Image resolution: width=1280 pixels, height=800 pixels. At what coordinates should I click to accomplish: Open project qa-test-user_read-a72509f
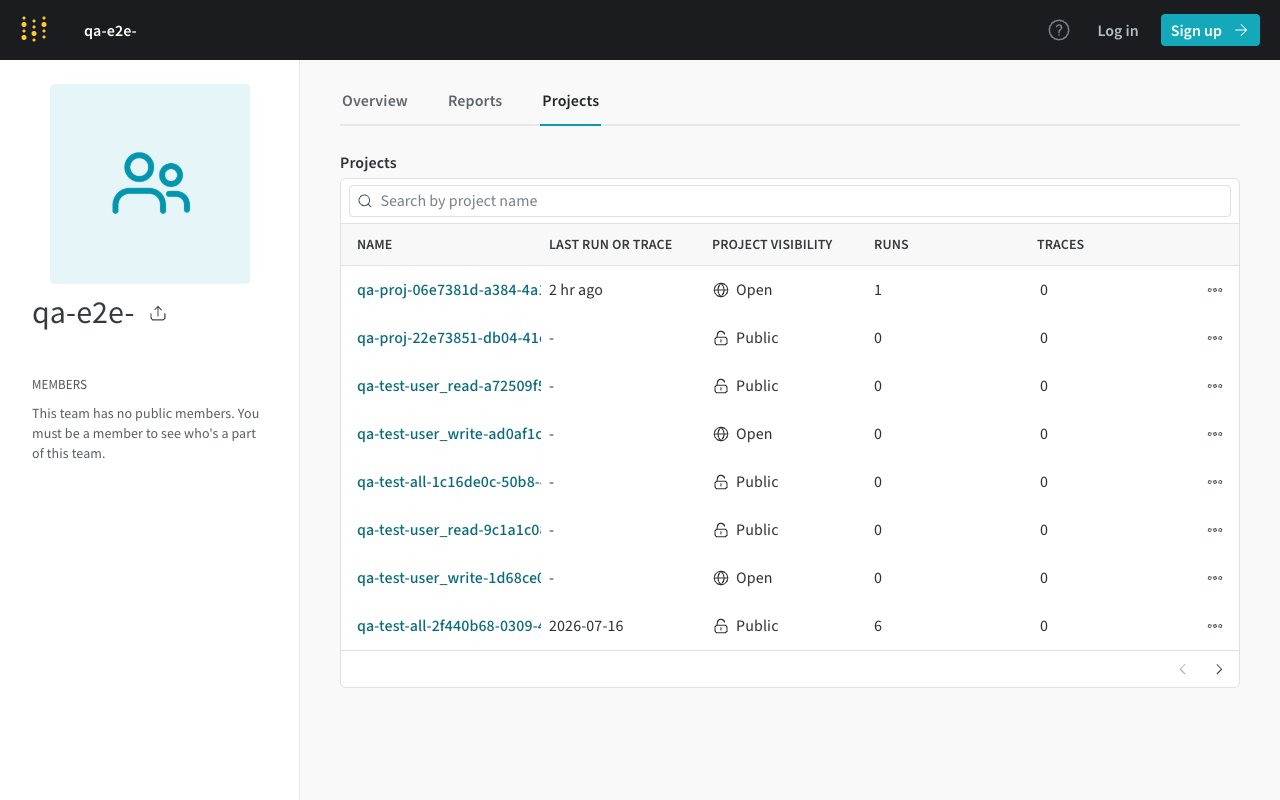[x=449, y=386]
